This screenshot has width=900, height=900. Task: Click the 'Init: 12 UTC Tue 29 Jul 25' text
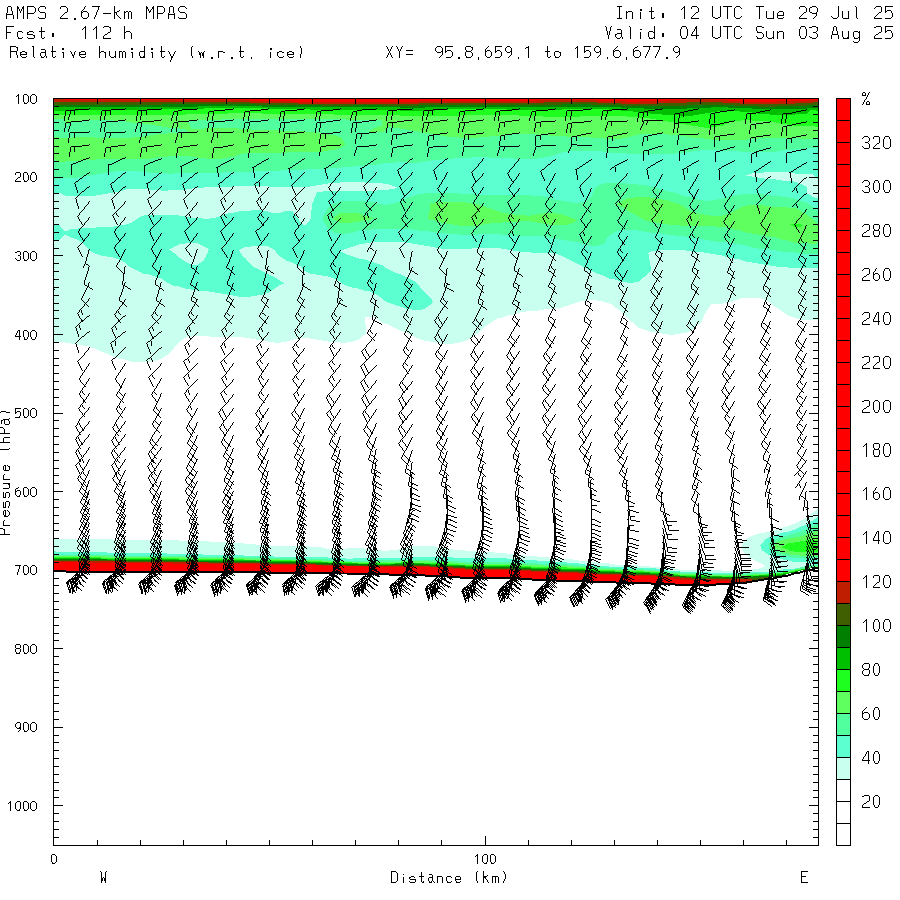[754, 13]
